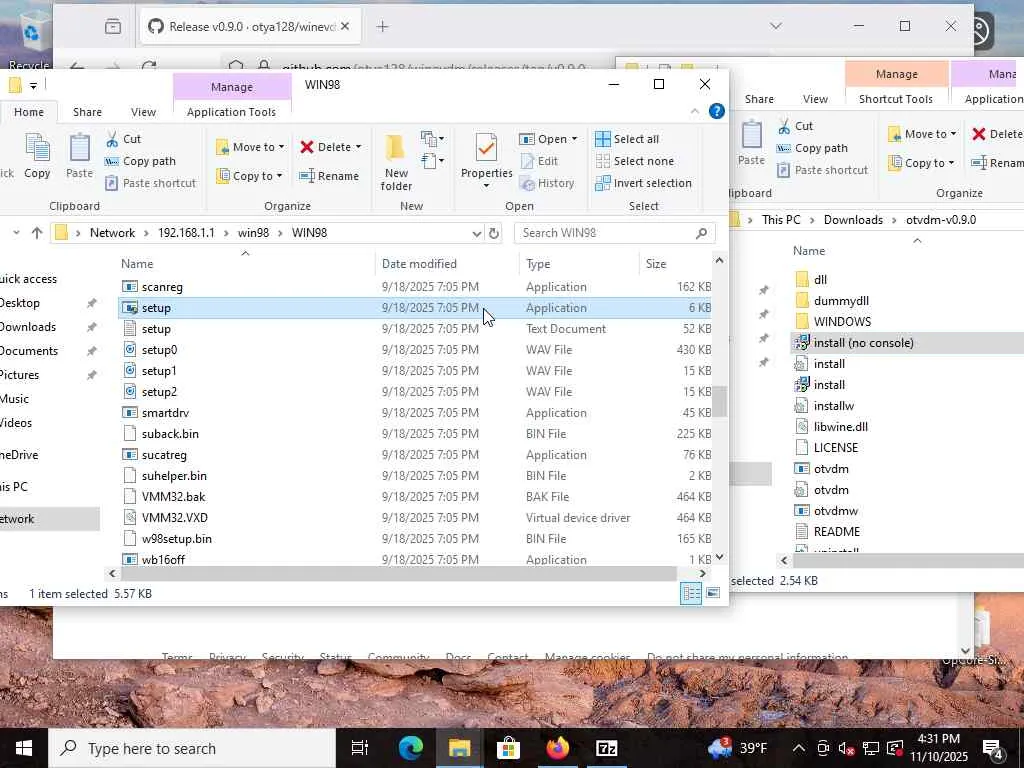Click Invert selection

[644, 184]
